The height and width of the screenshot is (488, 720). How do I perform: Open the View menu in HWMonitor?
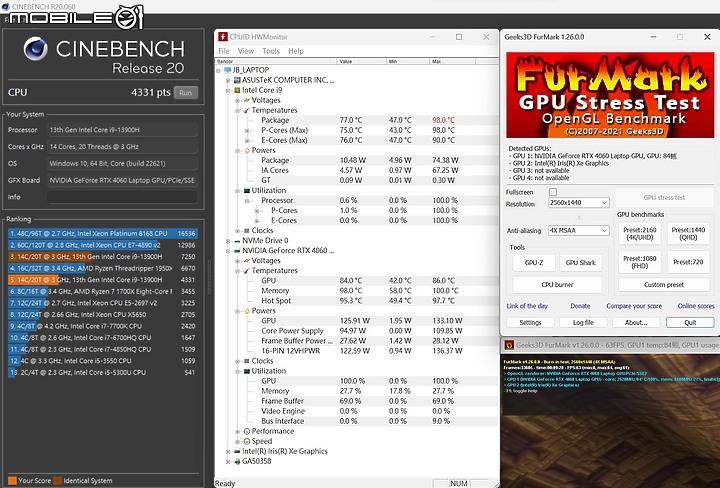tap(246, 51)
